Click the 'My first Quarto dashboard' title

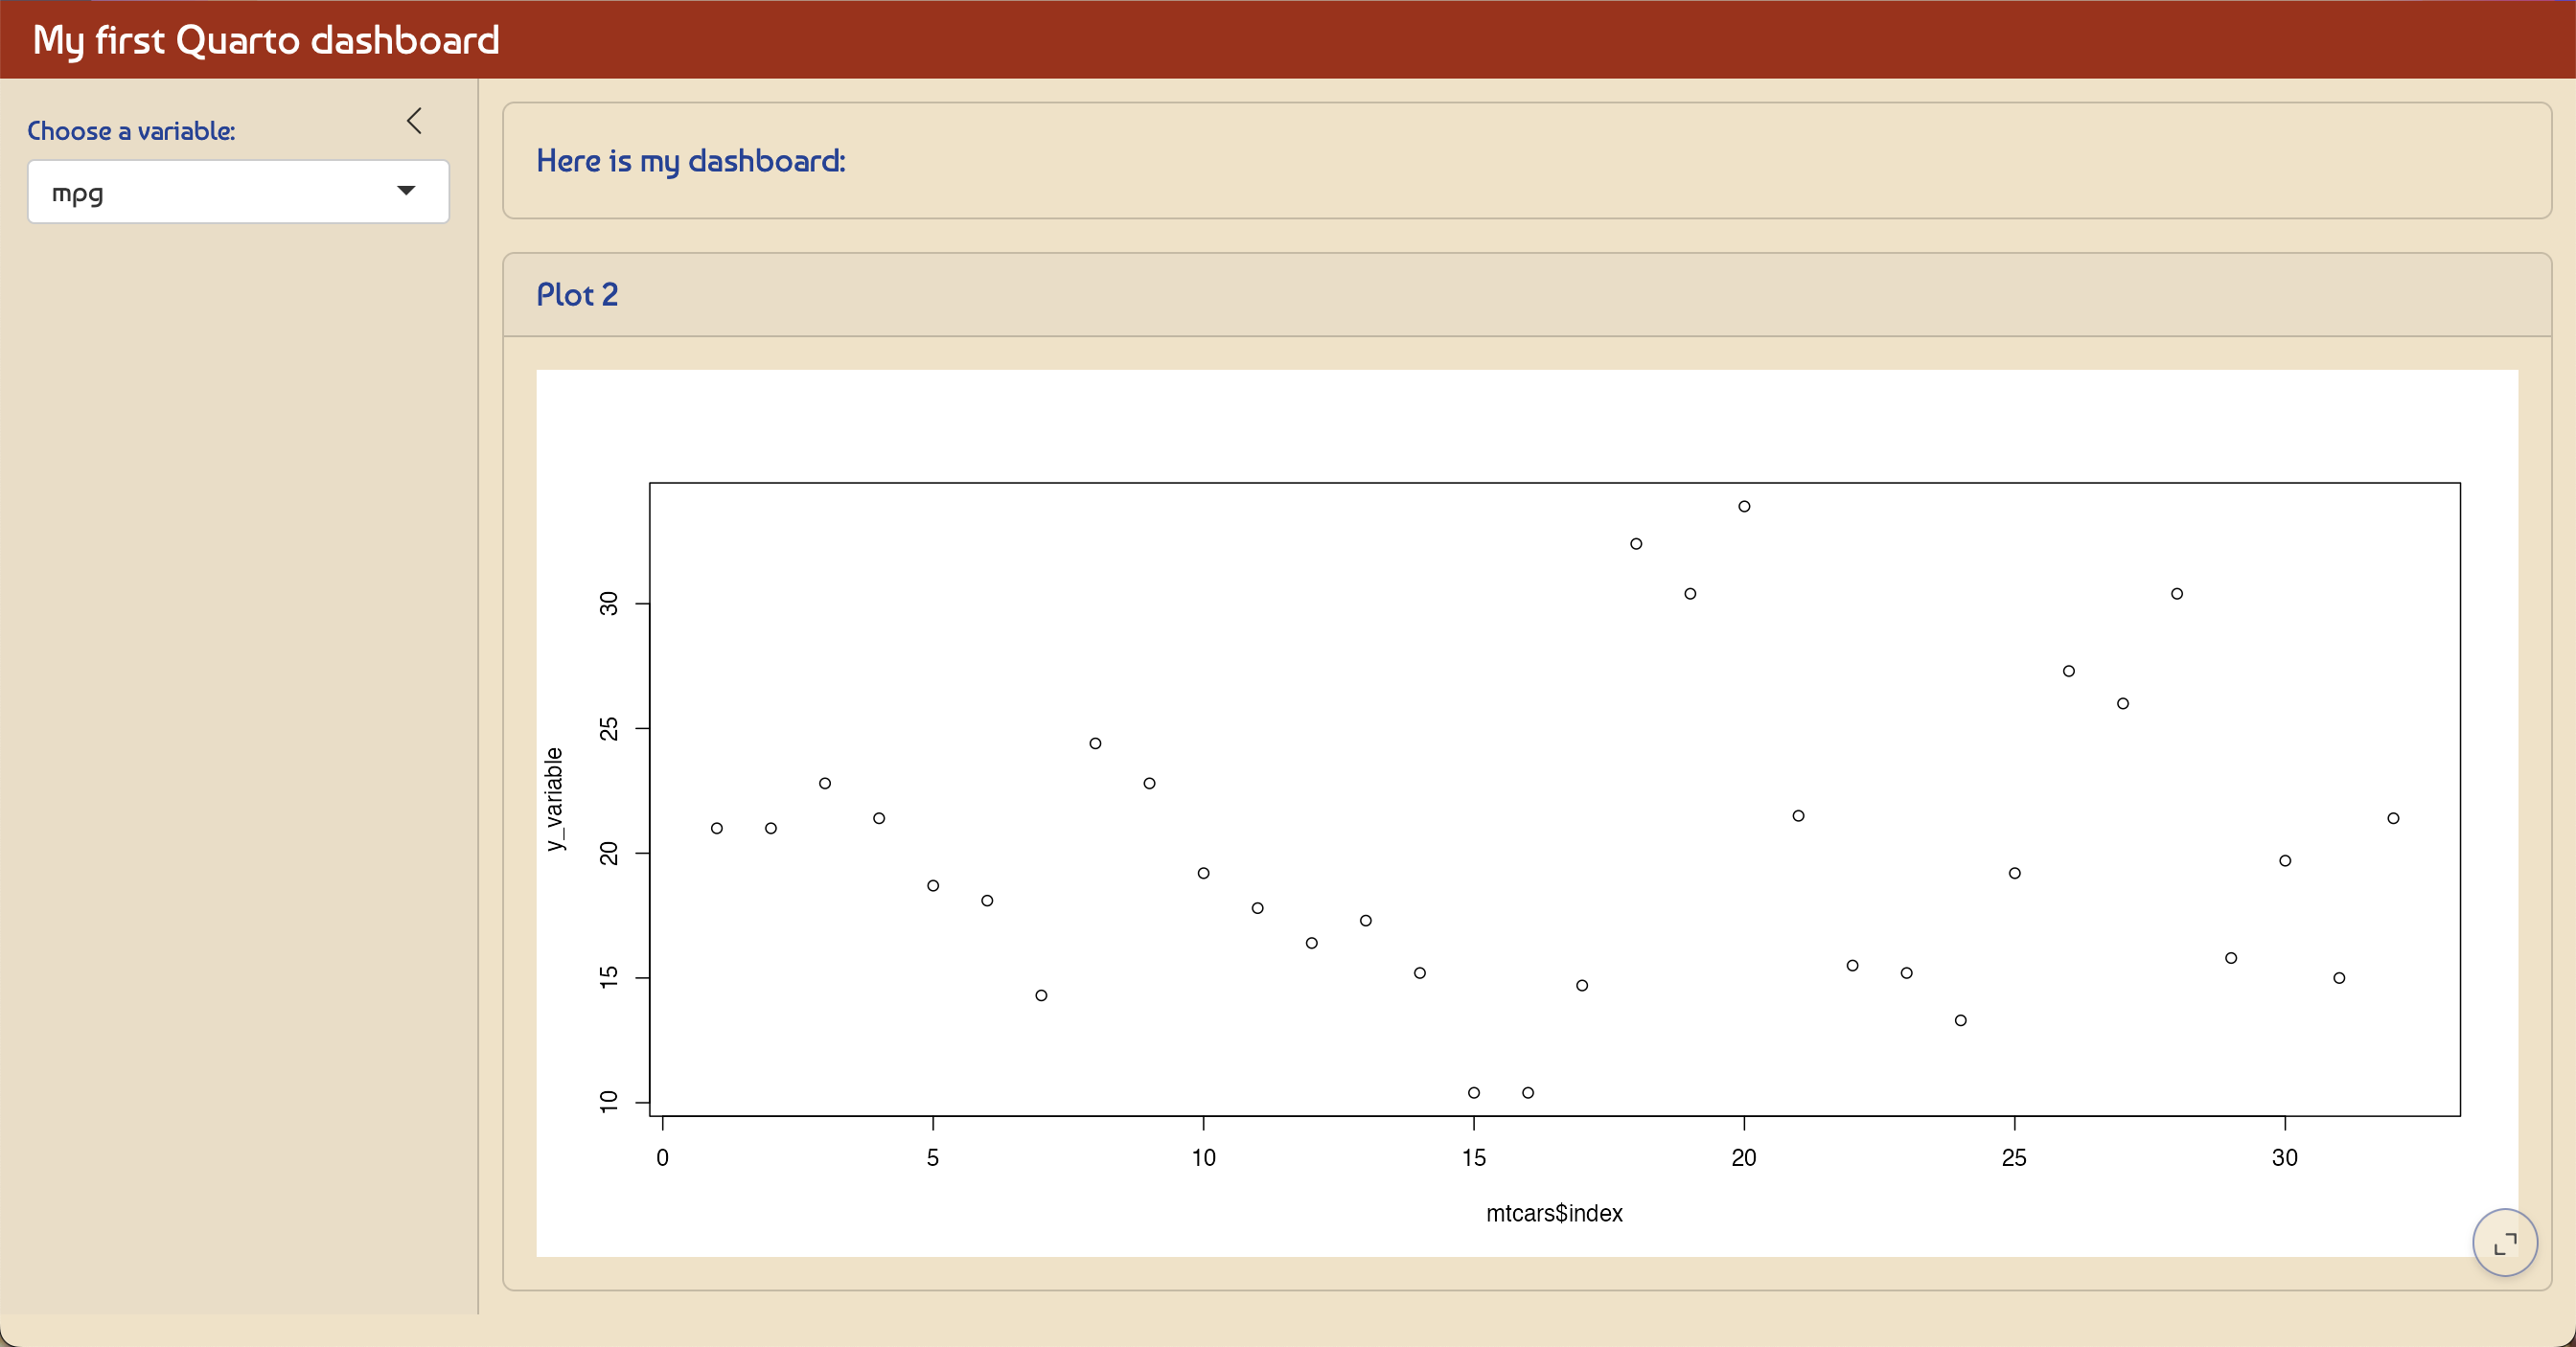265,39
